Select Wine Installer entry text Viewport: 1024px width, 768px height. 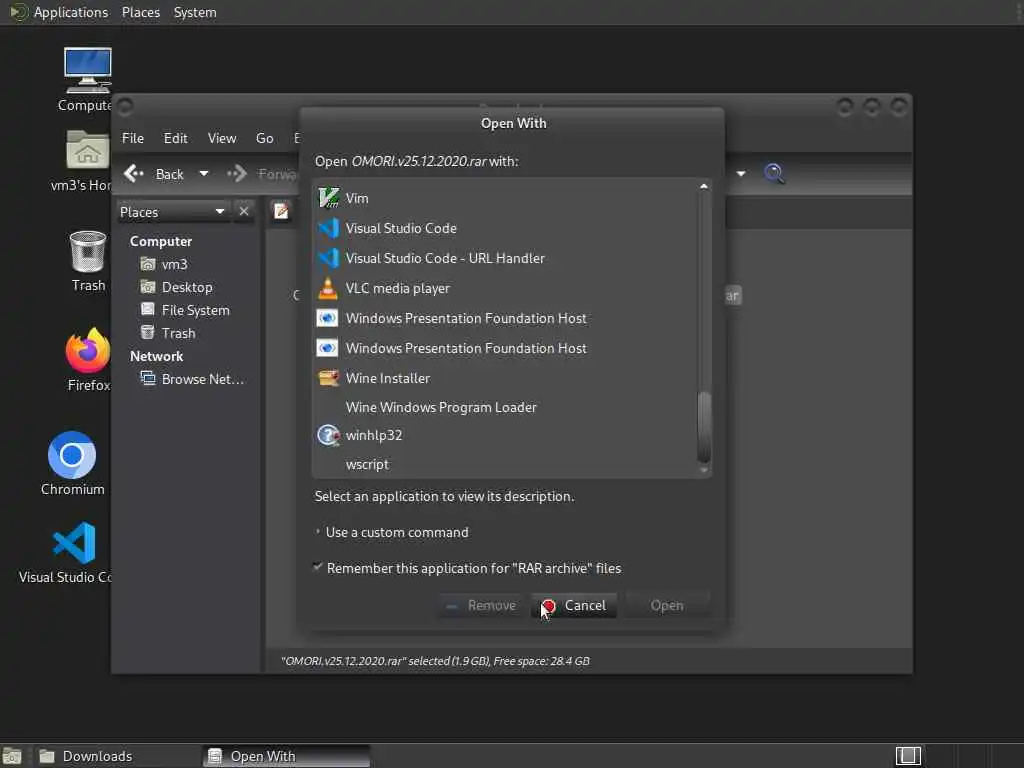coord(387,378)
